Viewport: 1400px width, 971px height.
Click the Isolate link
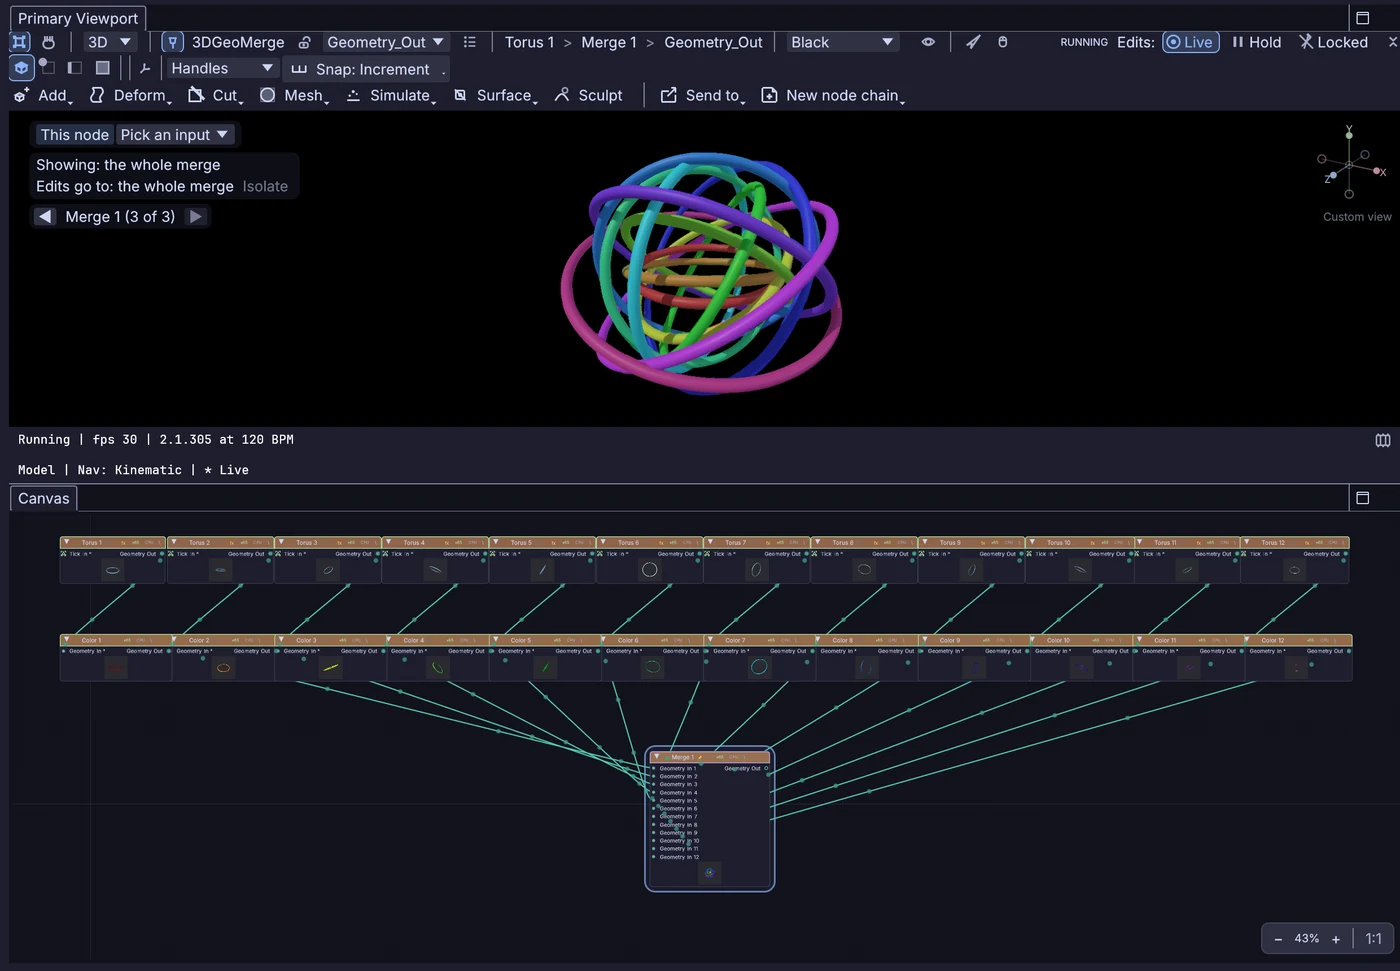[x=265, y=187]
